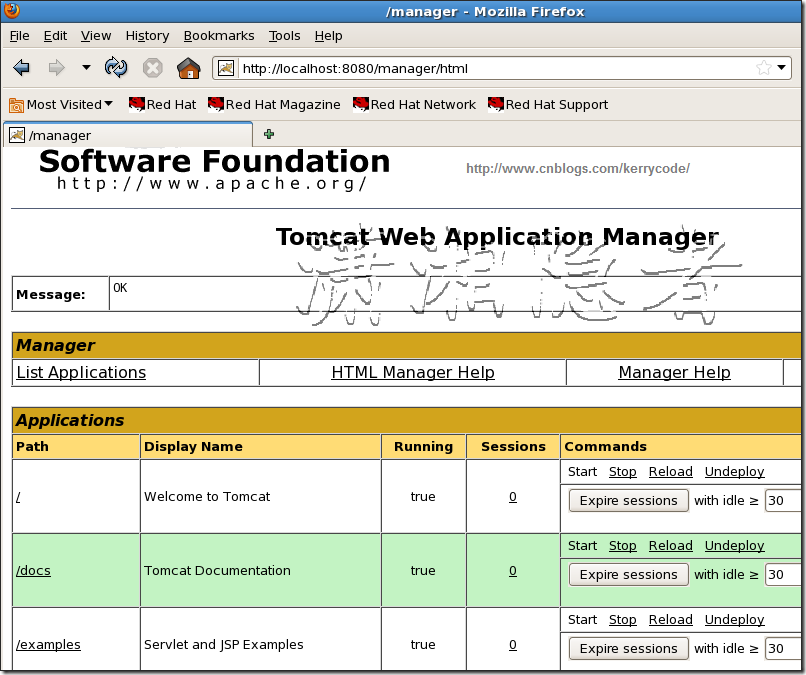This screenshot has height=675, width=806.
Task: Click the 'Tomcat Documentation' display name
Action: pos(217,571)
